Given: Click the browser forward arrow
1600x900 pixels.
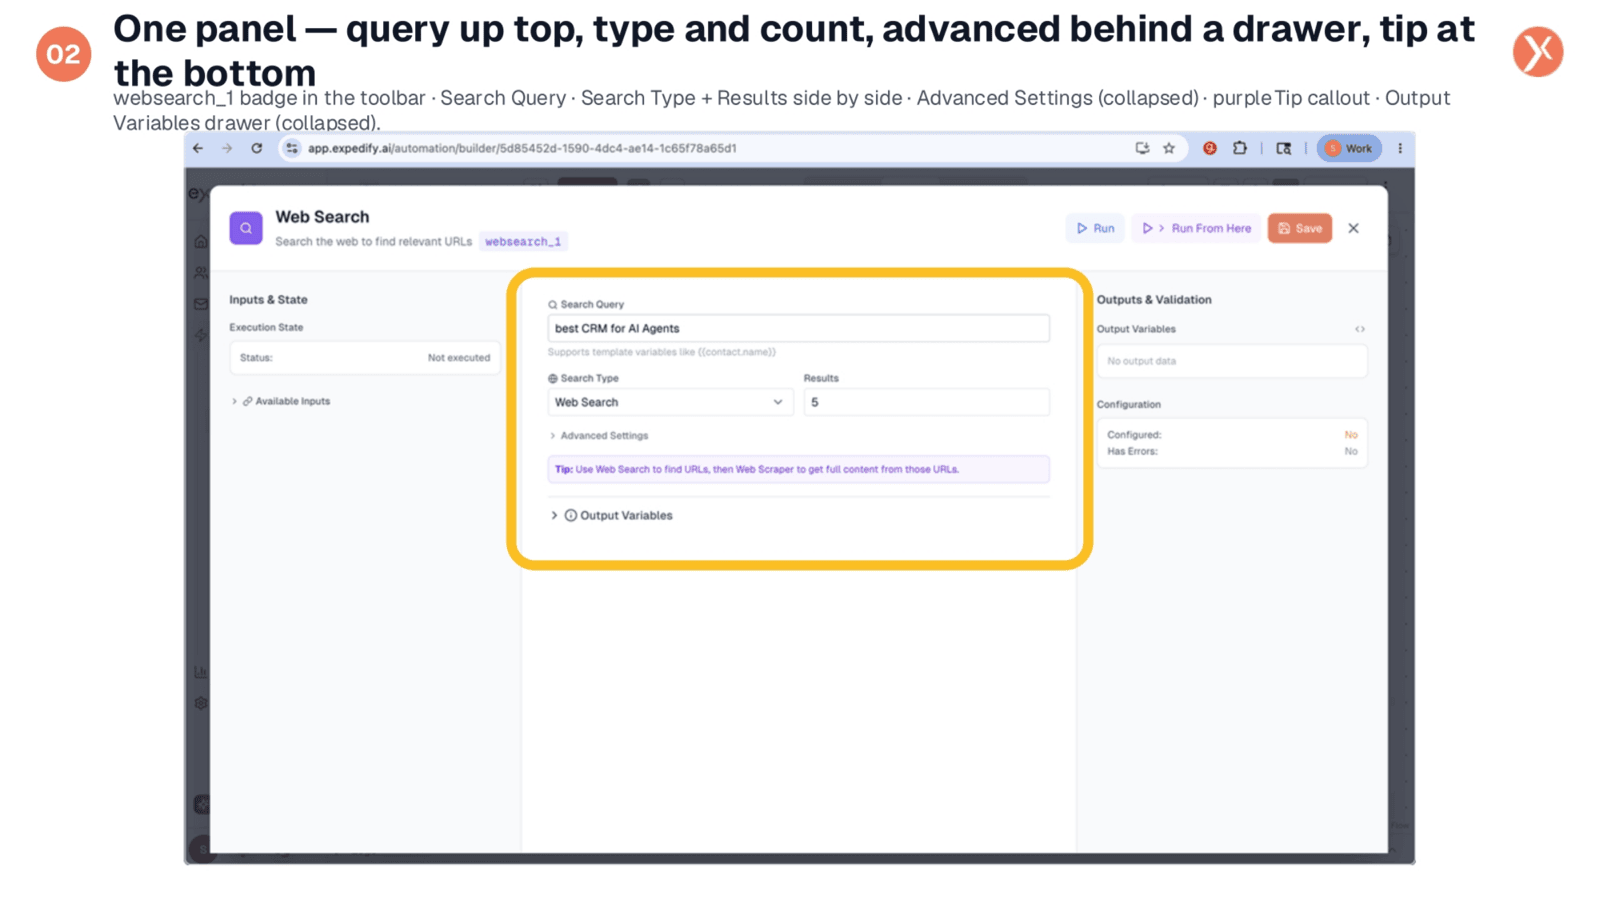Looking at the screenshot, I should click(x=227, y=148).
